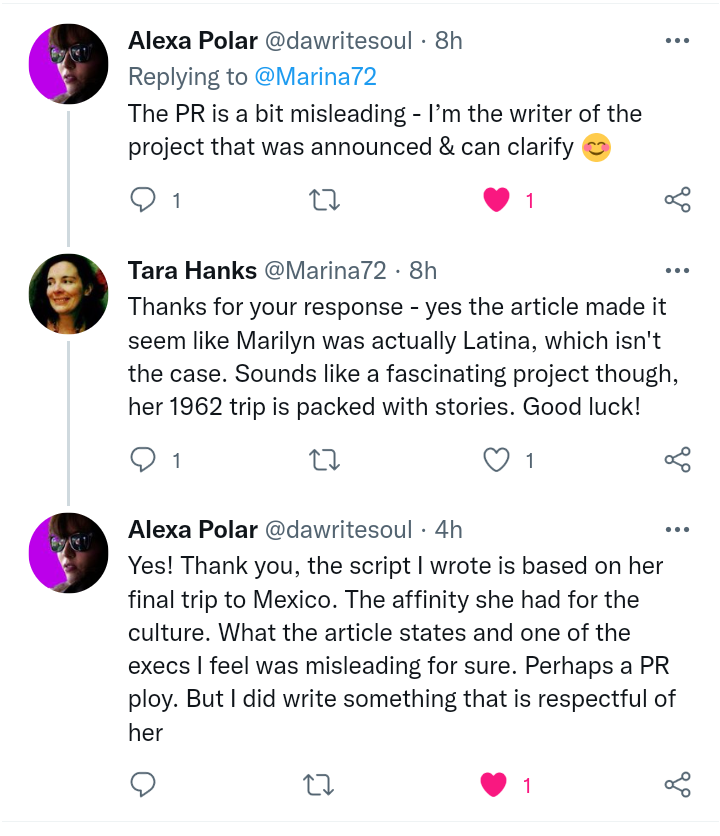Reply to Alexa Polar's first tweet

[x=145, y=200]
